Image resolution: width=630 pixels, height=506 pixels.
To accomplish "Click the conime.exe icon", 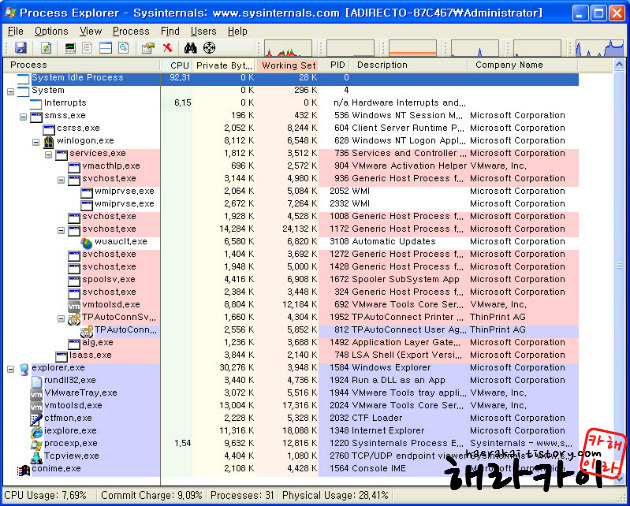I will 24,469.
